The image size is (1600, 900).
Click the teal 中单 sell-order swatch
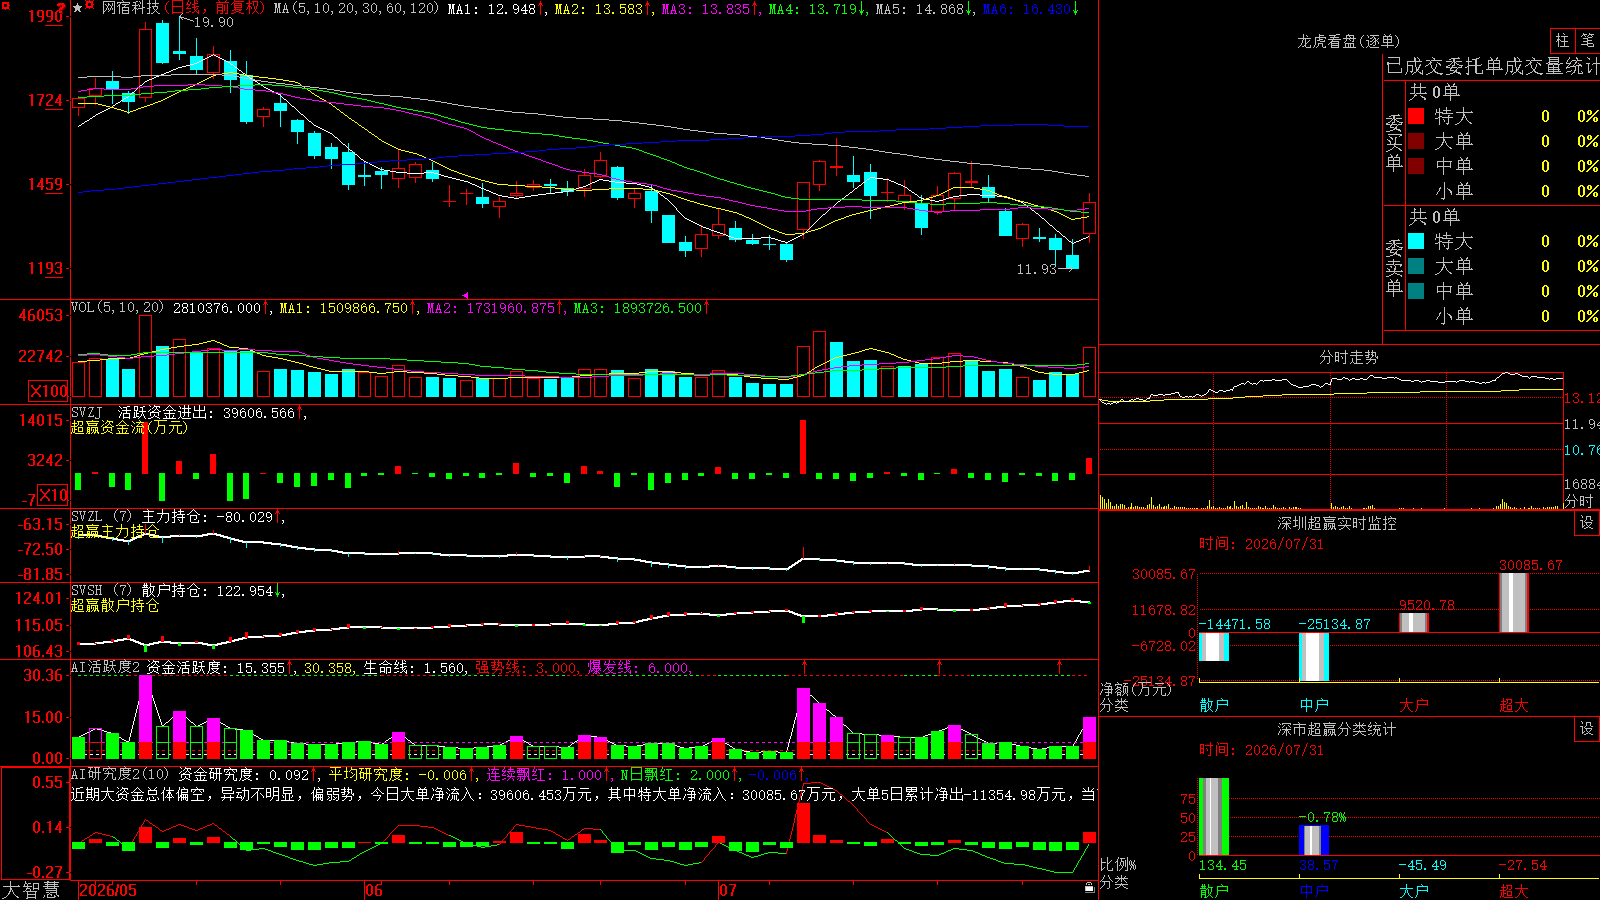[x=1416, y=291]
